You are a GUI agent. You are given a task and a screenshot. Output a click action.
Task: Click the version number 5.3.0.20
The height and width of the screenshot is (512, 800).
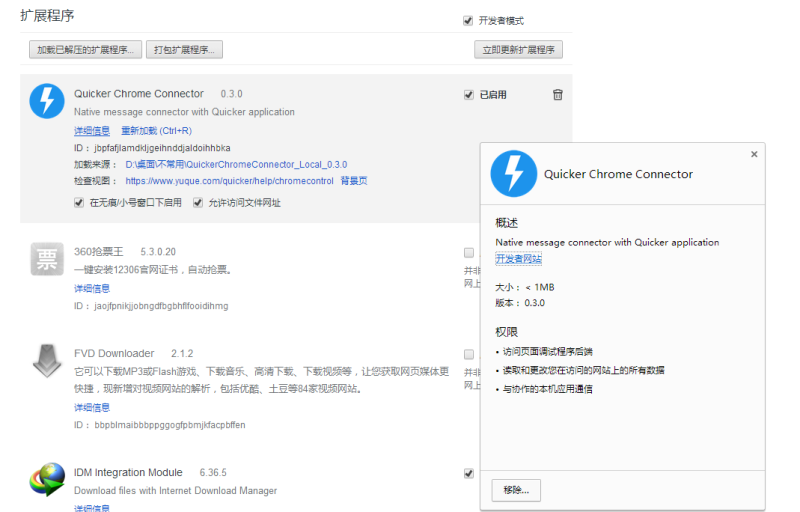pyautogui.click(x=158, y=252)
